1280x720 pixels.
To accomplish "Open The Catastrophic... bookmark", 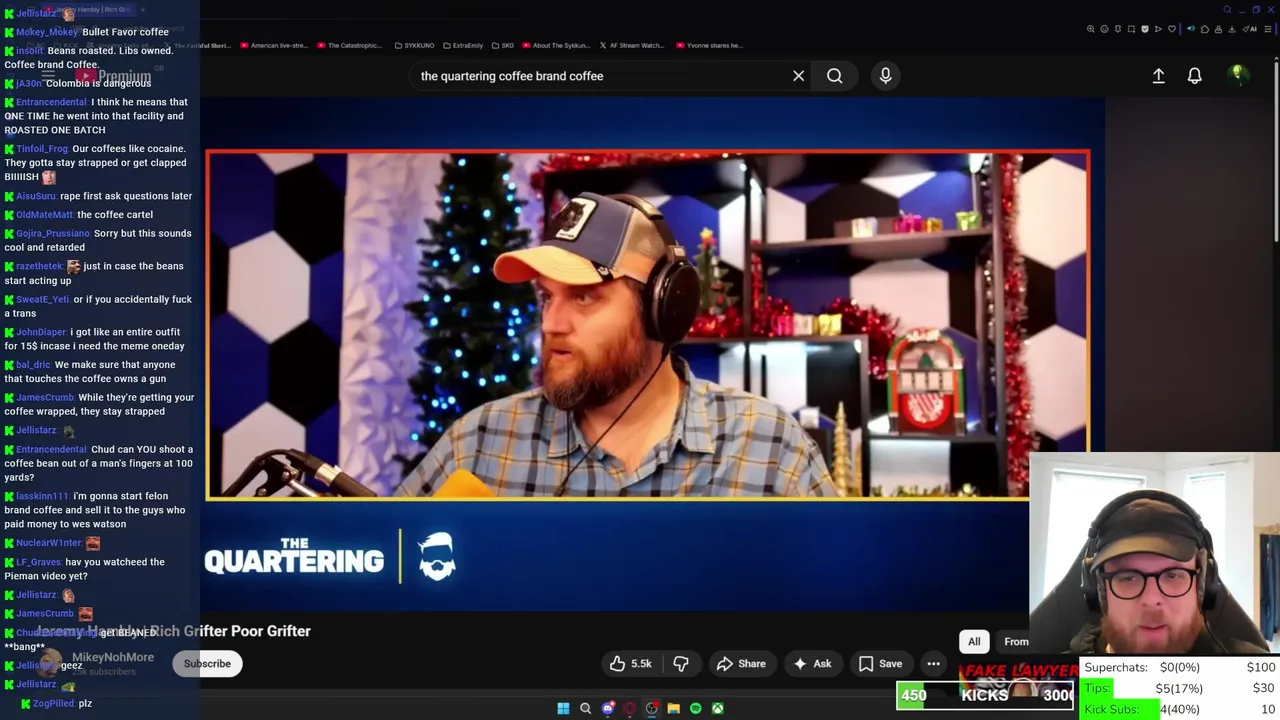I will click(349, 45).
